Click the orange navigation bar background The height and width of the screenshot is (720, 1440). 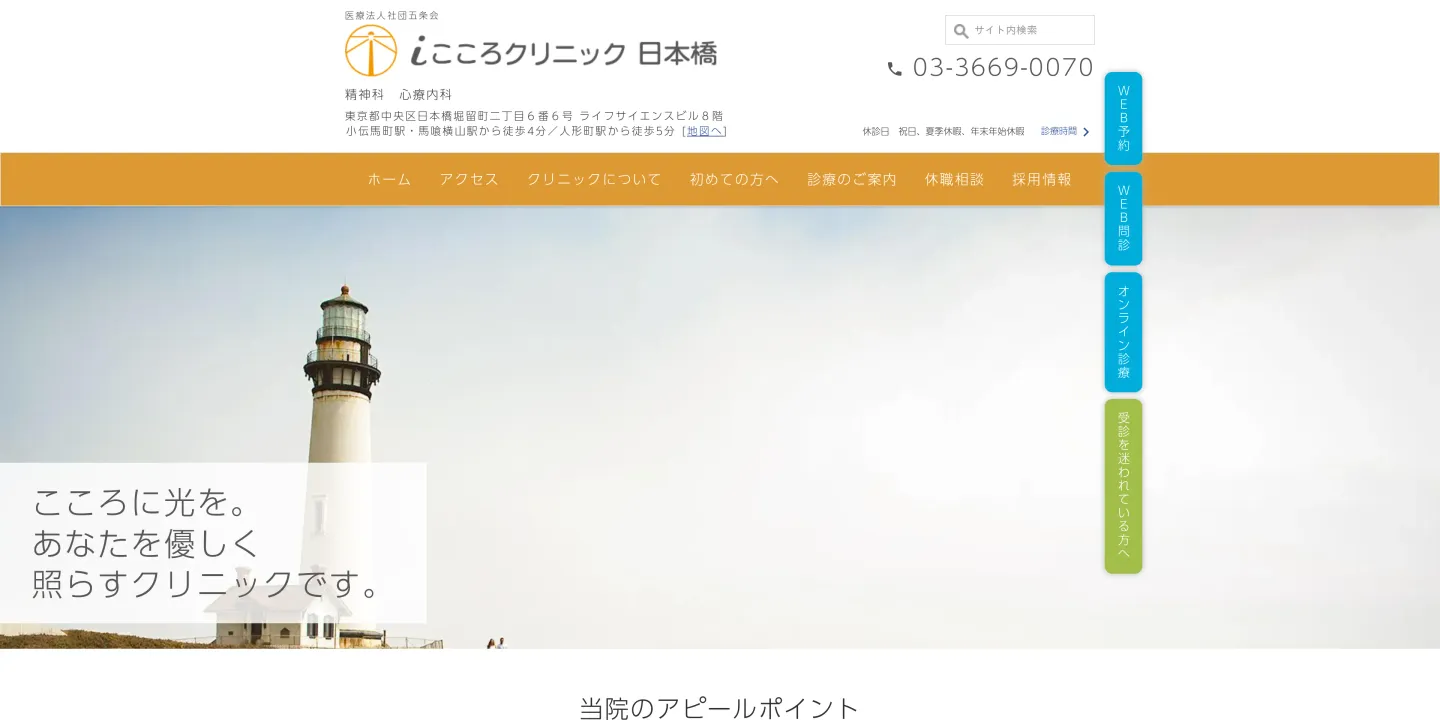[200, 179]
